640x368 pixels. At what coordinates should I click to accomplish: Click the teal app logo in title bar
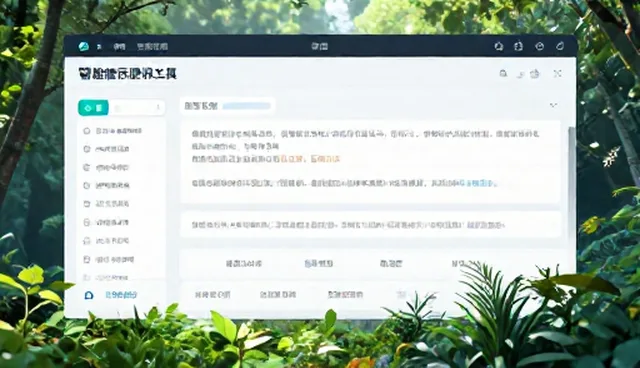click(x=84, y=46)
